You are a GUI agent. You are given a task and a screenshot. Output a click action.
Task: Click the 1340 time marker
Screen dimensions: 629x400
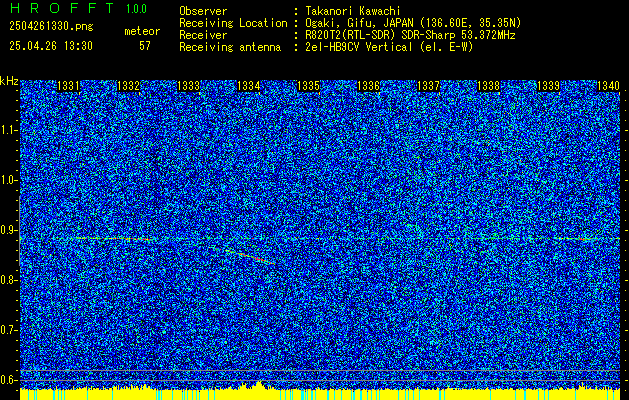(609, 86)
